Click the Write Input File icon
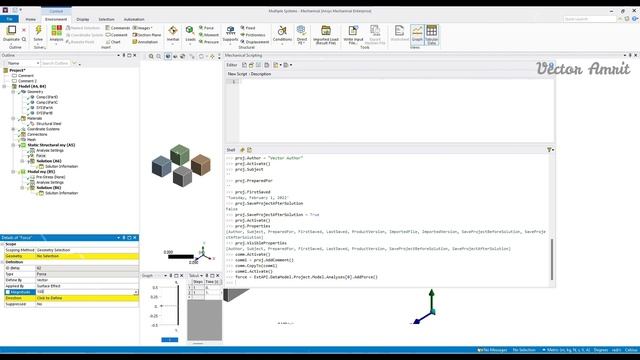The image size is (640, 360). pos(353,31)
